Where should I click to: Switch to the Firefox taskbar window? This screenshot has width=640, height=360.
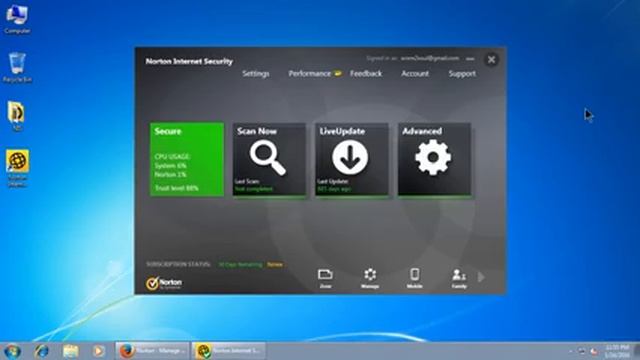(152, 351)
